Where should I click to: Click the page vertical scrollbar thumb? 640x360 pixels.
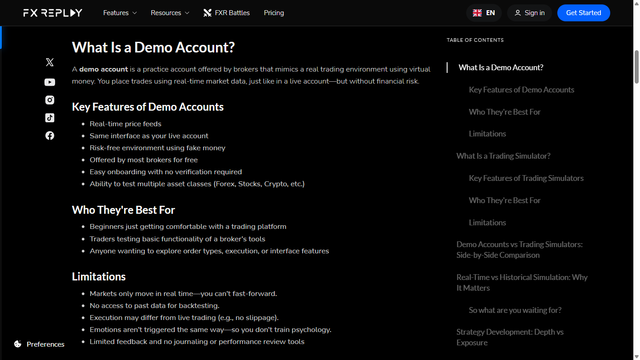tap(636, 67)
